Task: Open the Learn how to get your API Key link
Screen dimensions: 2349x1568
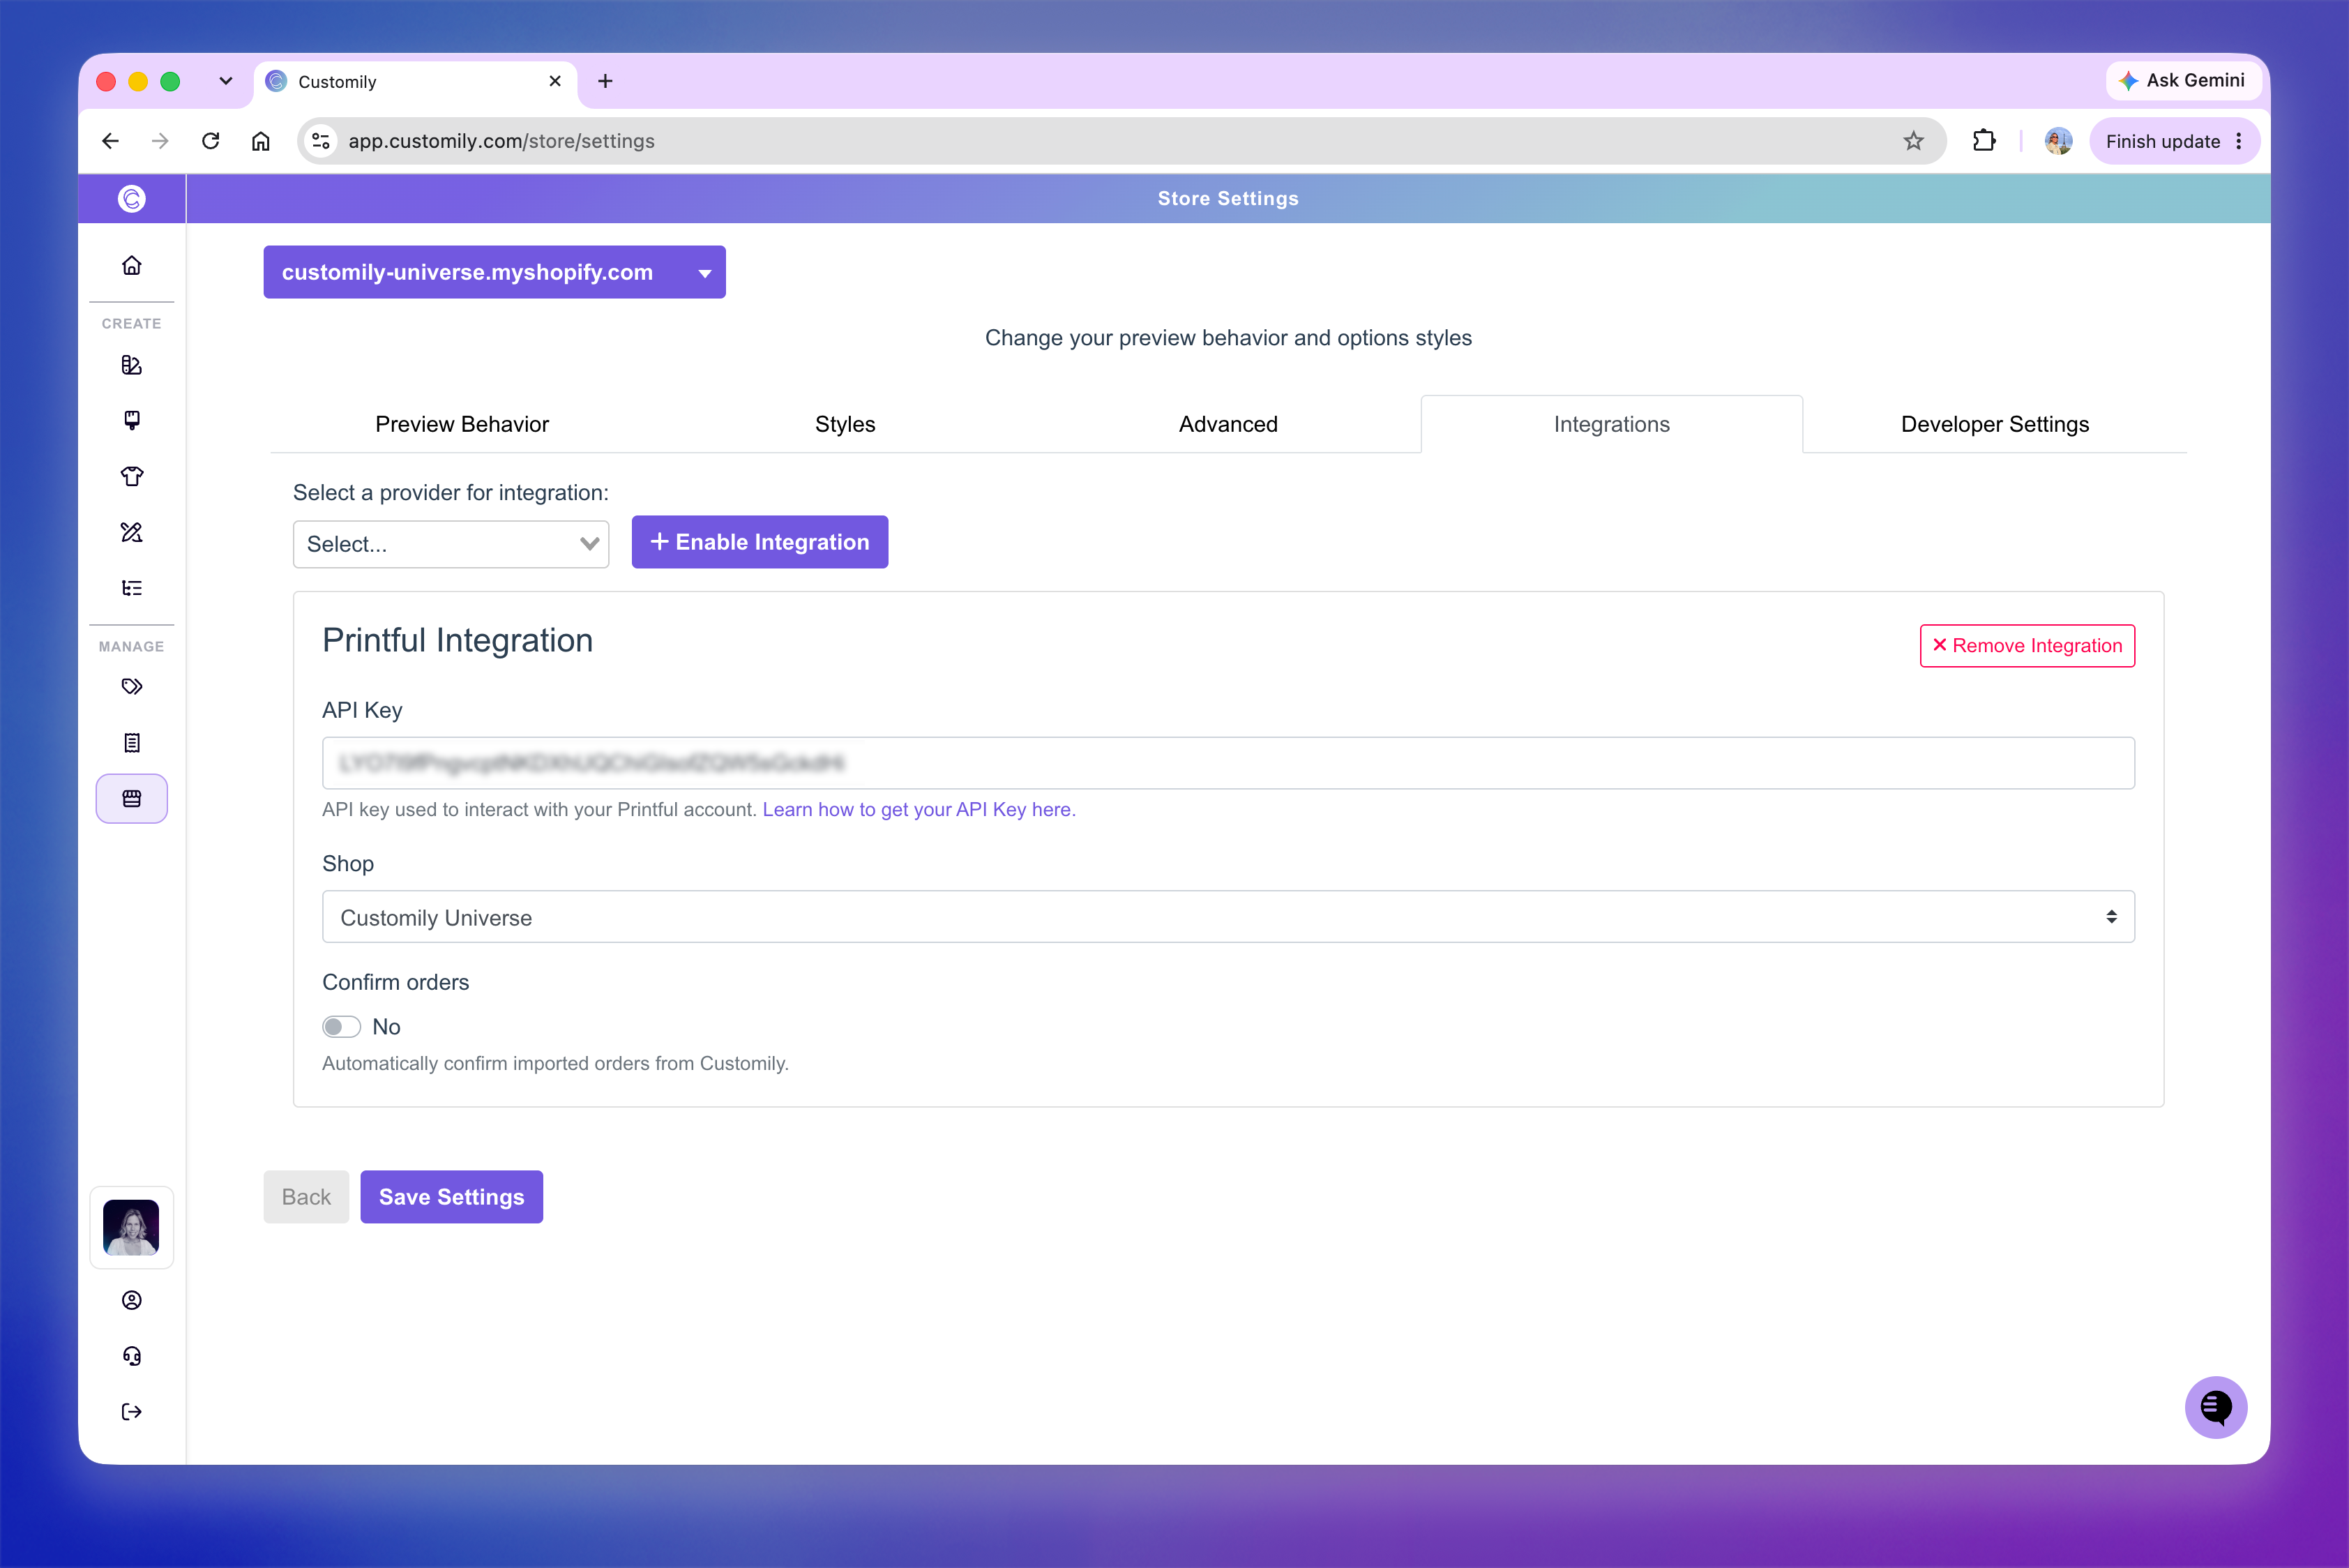Action: tap(919, 809)
